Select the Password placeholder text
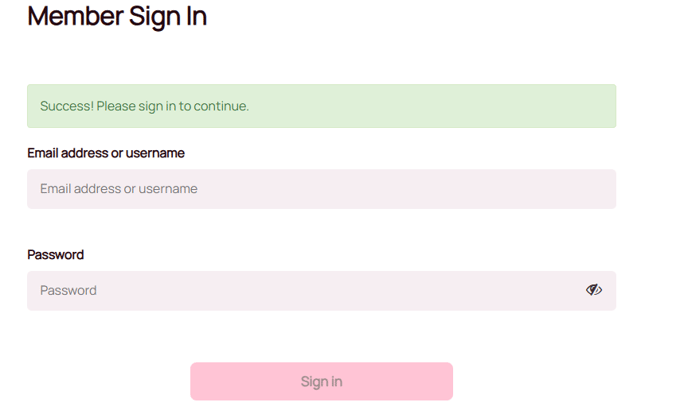This screenshot has width=688, height=410. [68, 291]
